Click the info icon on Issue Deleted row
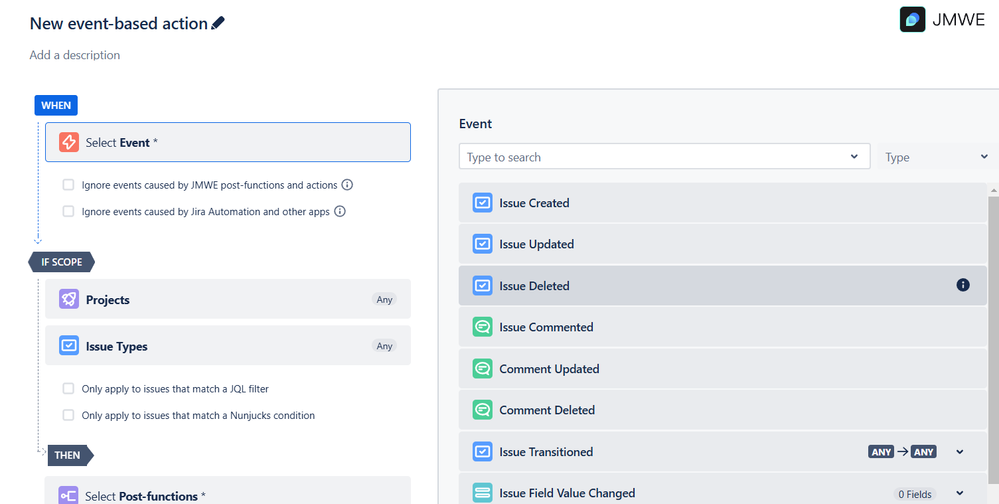999x504 pixels. (x=963, y=285)
